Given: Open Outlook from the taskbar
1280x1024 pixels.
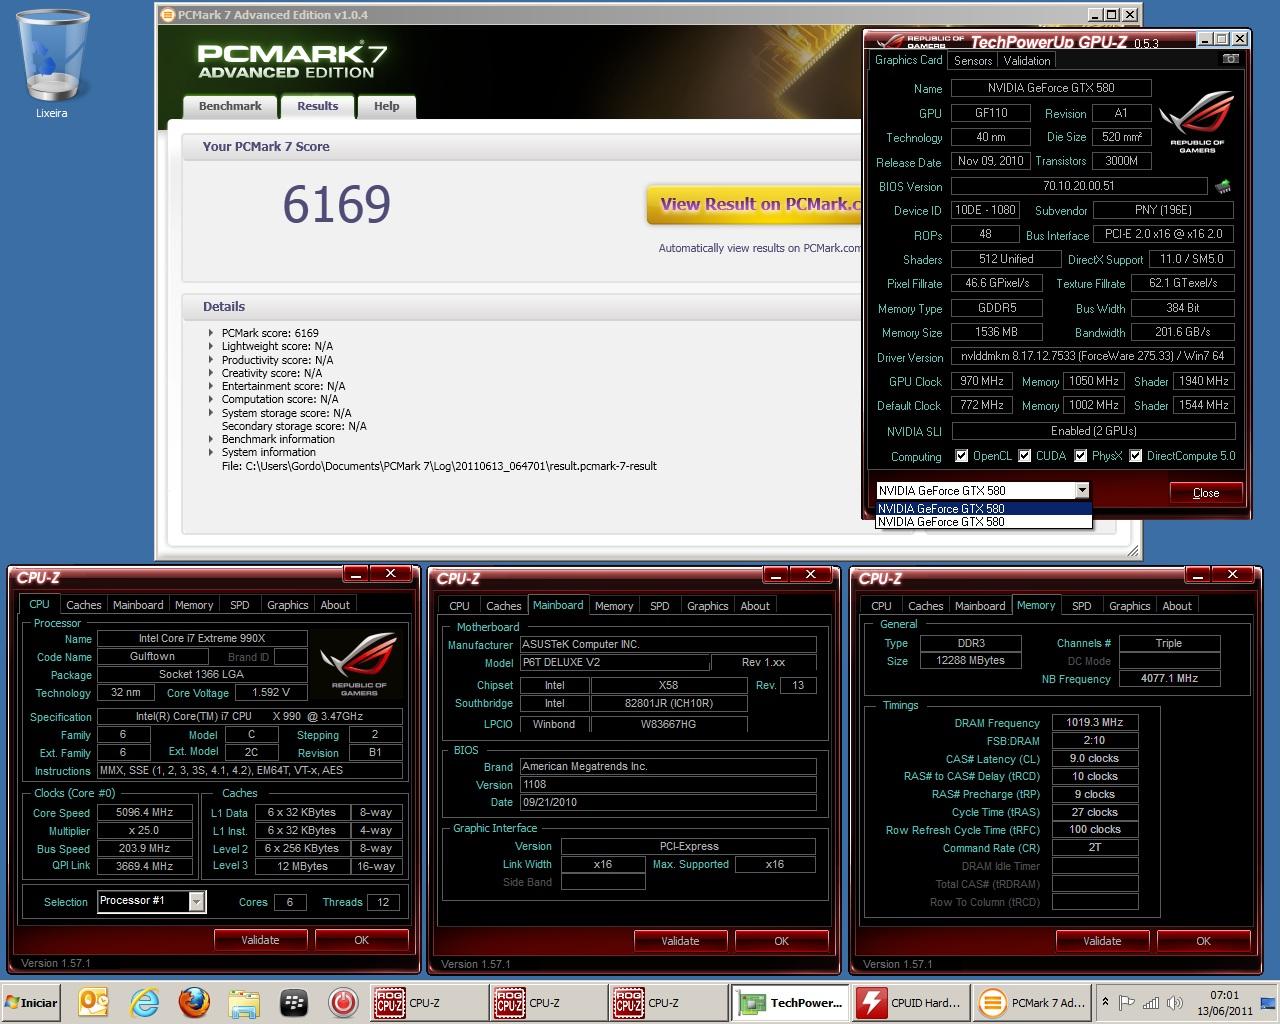Looking at the screenshot, I should (x=93, y=1002).
